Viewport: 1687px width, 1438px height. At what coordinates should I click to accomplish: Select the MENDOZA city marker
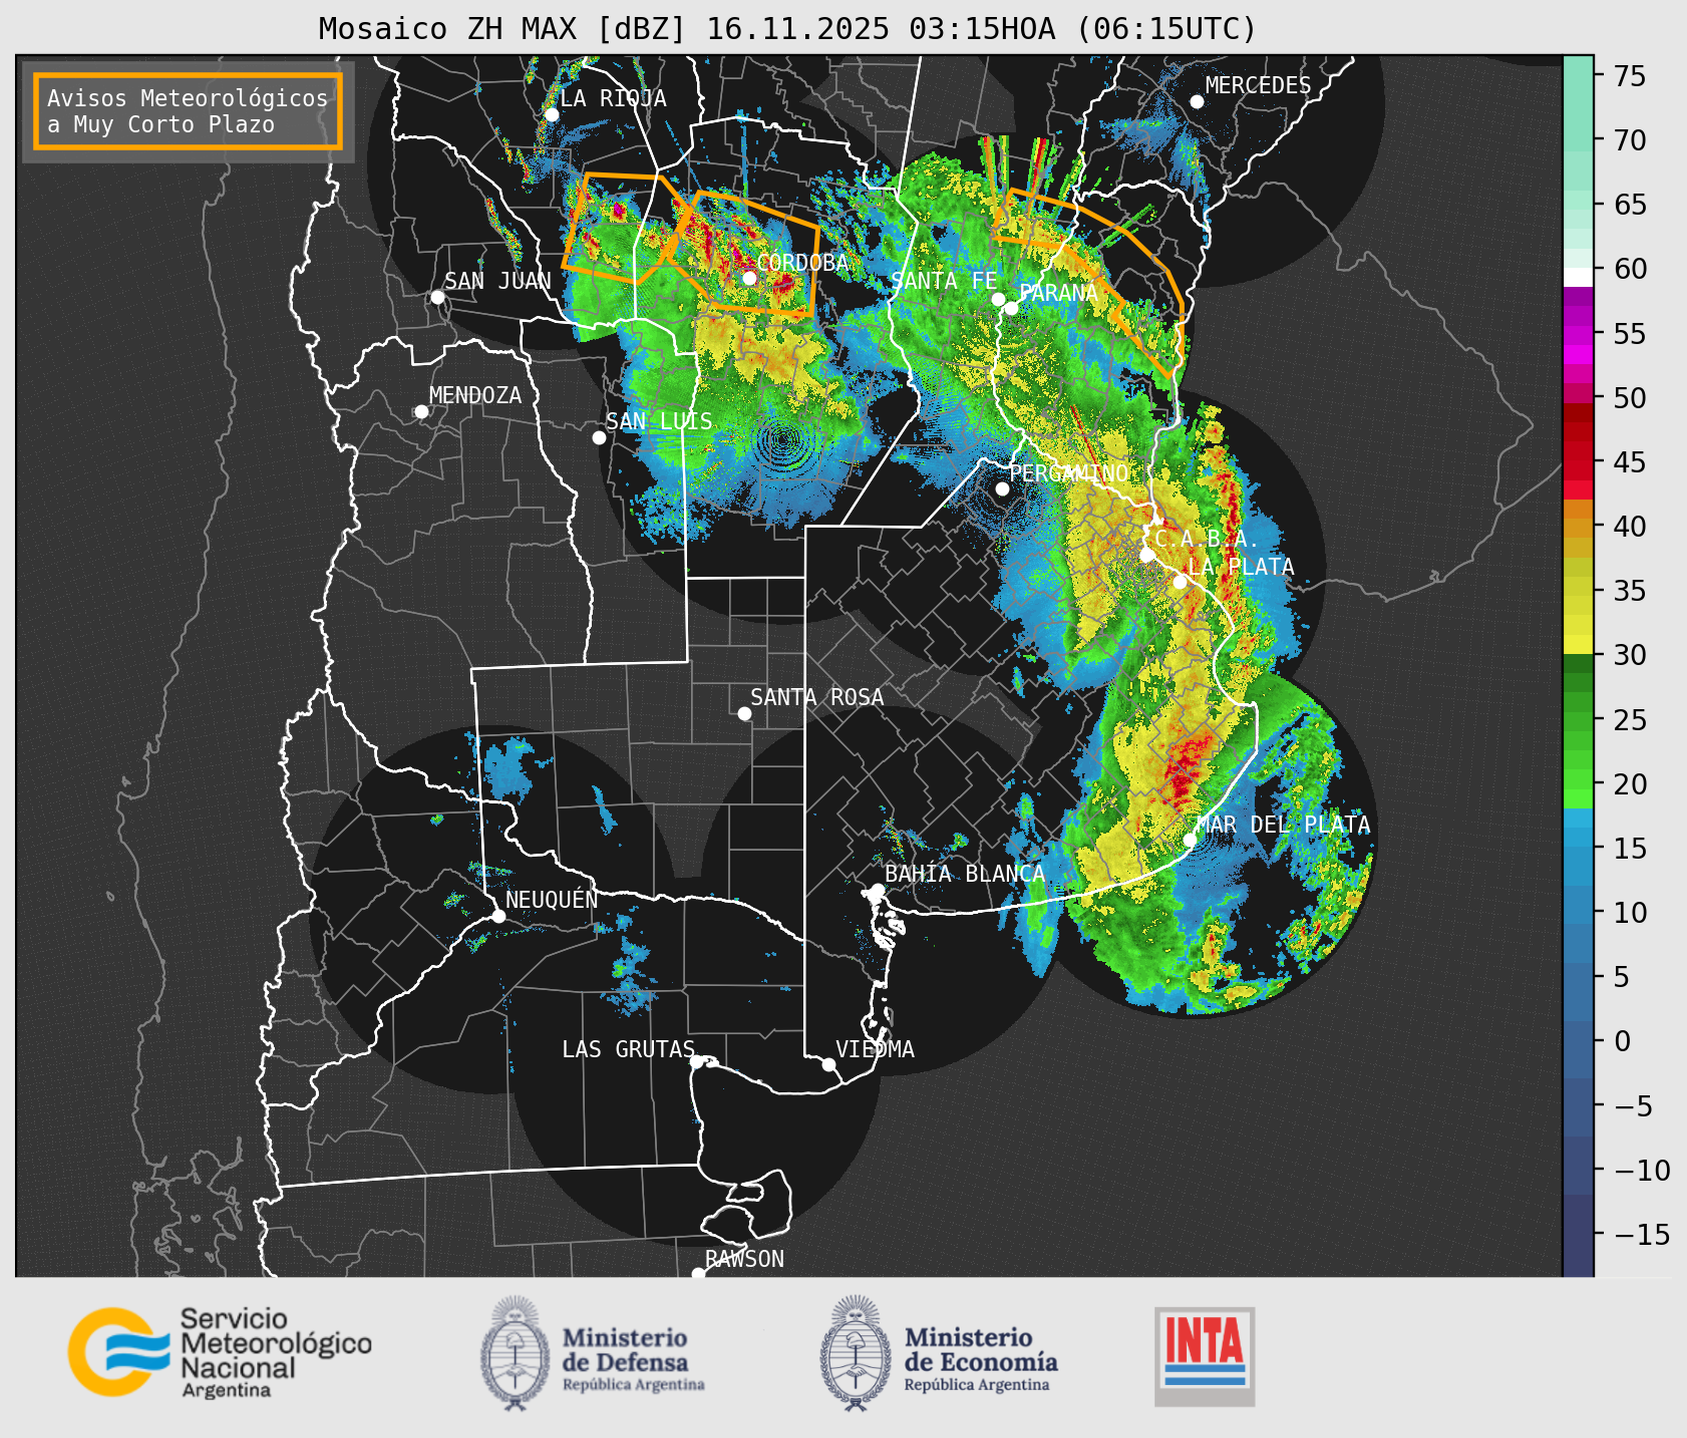point(422,412)
